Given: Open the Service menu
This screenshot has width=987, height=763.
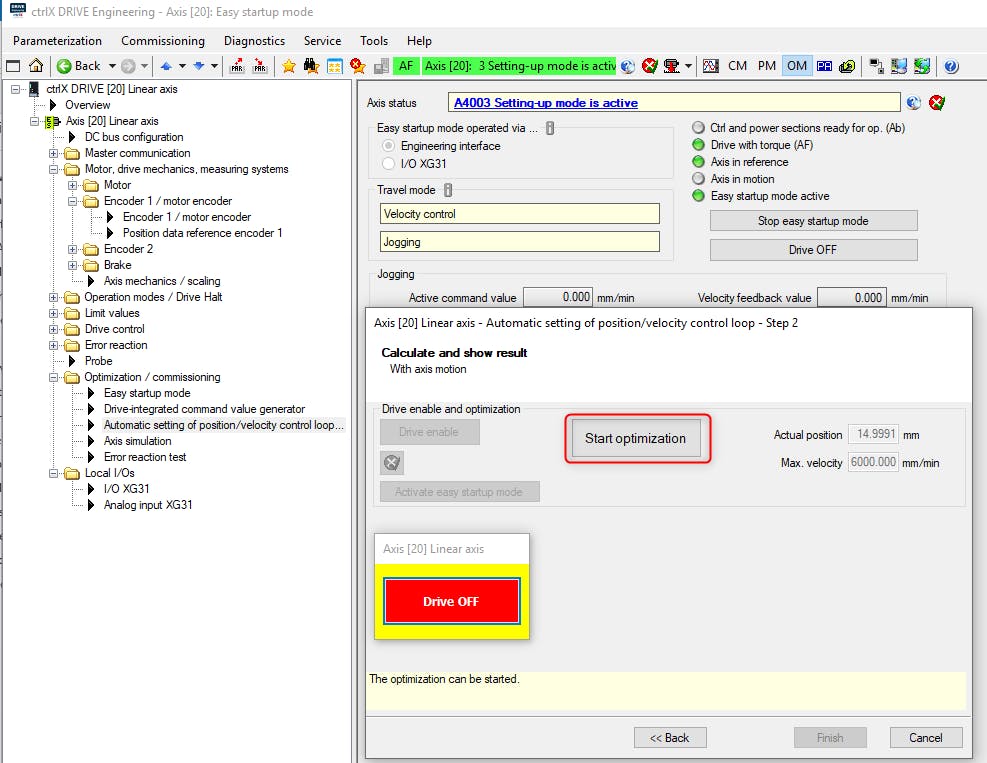Looking at the screenshot, I should point(322,41).
